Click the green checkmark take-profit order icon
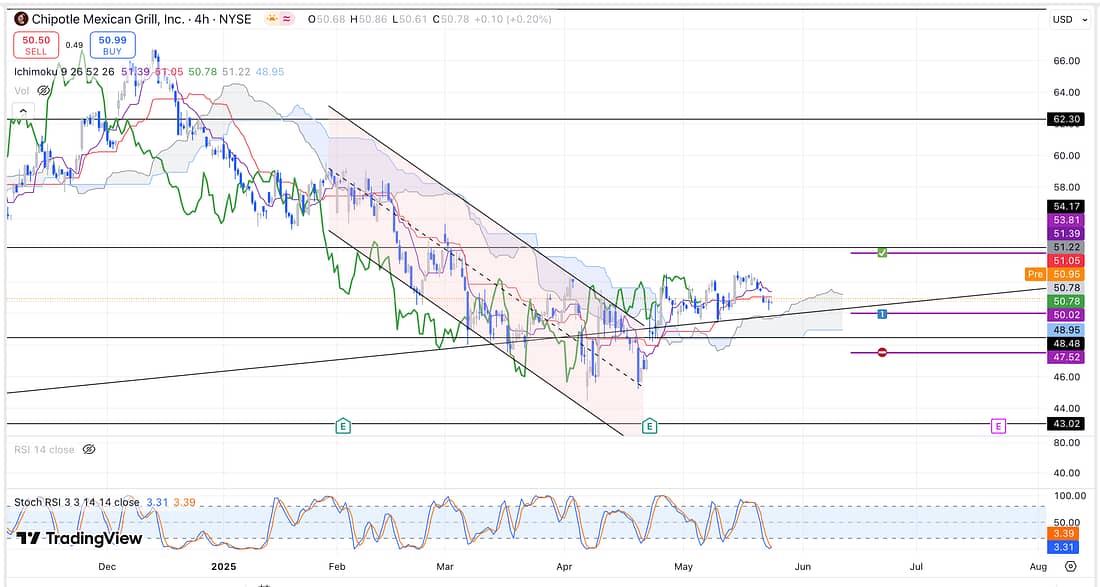The height and width of the screenshot is (587, 1100). click(x=883, y=252)
